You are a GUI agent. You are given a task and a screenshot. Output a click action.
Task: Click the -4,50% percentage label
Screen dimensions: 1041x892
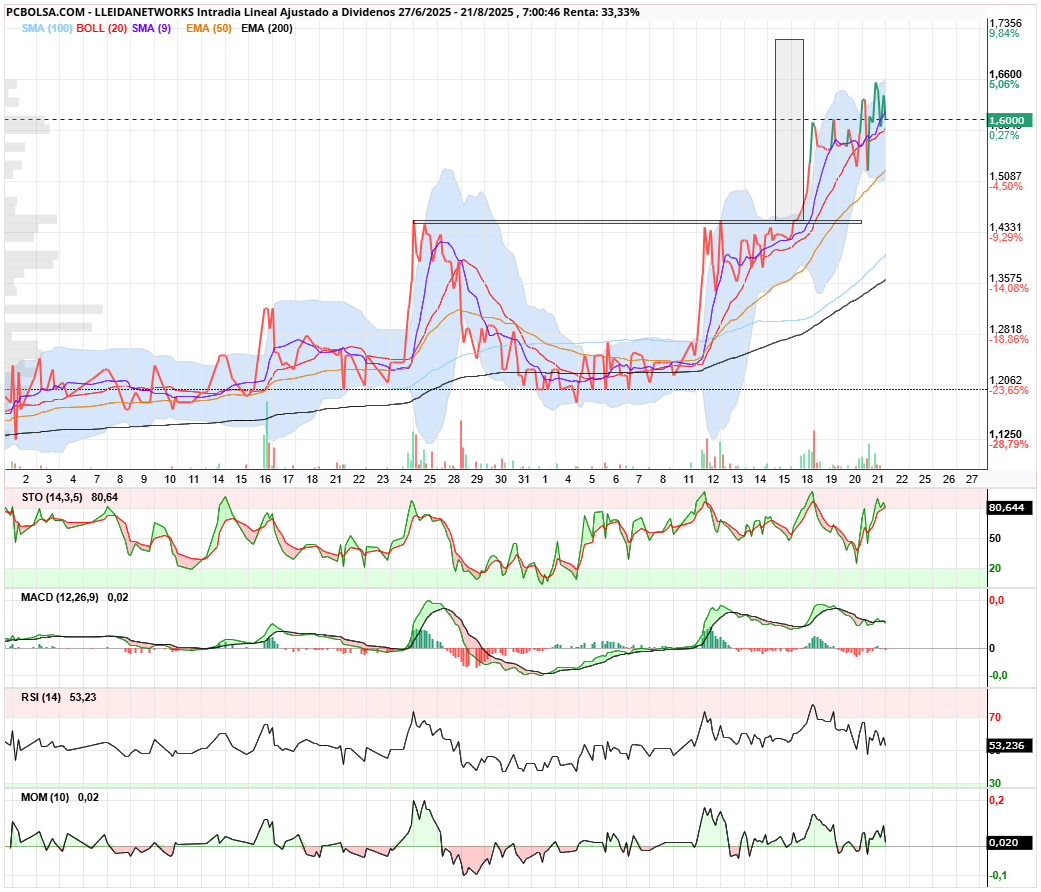pyautogui.click(x=1006, y=186)
